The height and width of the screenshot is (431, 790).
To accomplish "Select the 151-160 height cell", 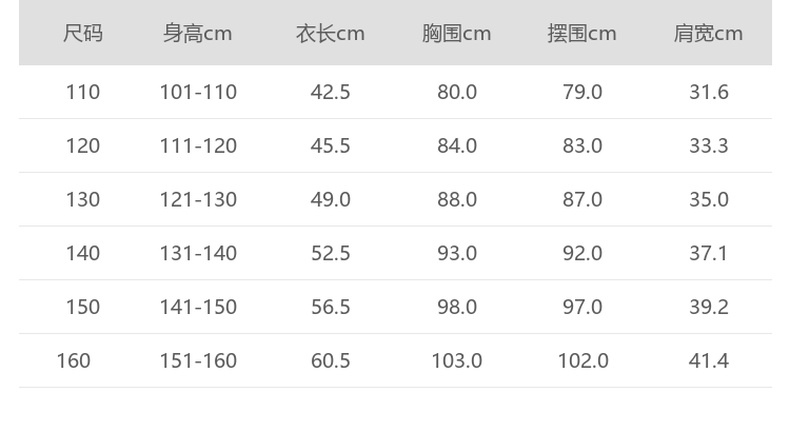I will 198,360.
